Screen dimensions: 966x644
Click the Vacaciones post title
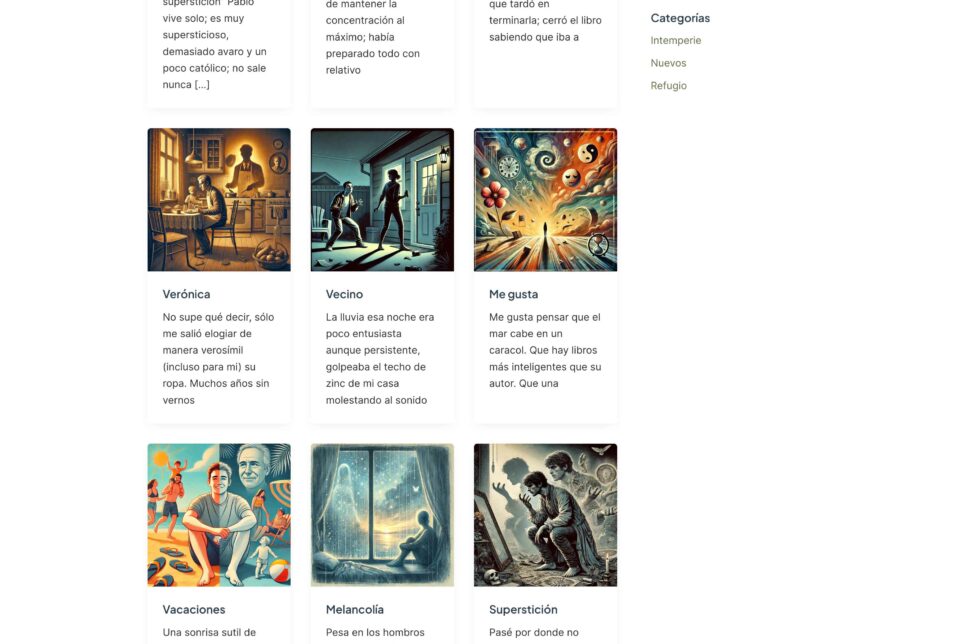pyautogui.click(x=193, y=609)
